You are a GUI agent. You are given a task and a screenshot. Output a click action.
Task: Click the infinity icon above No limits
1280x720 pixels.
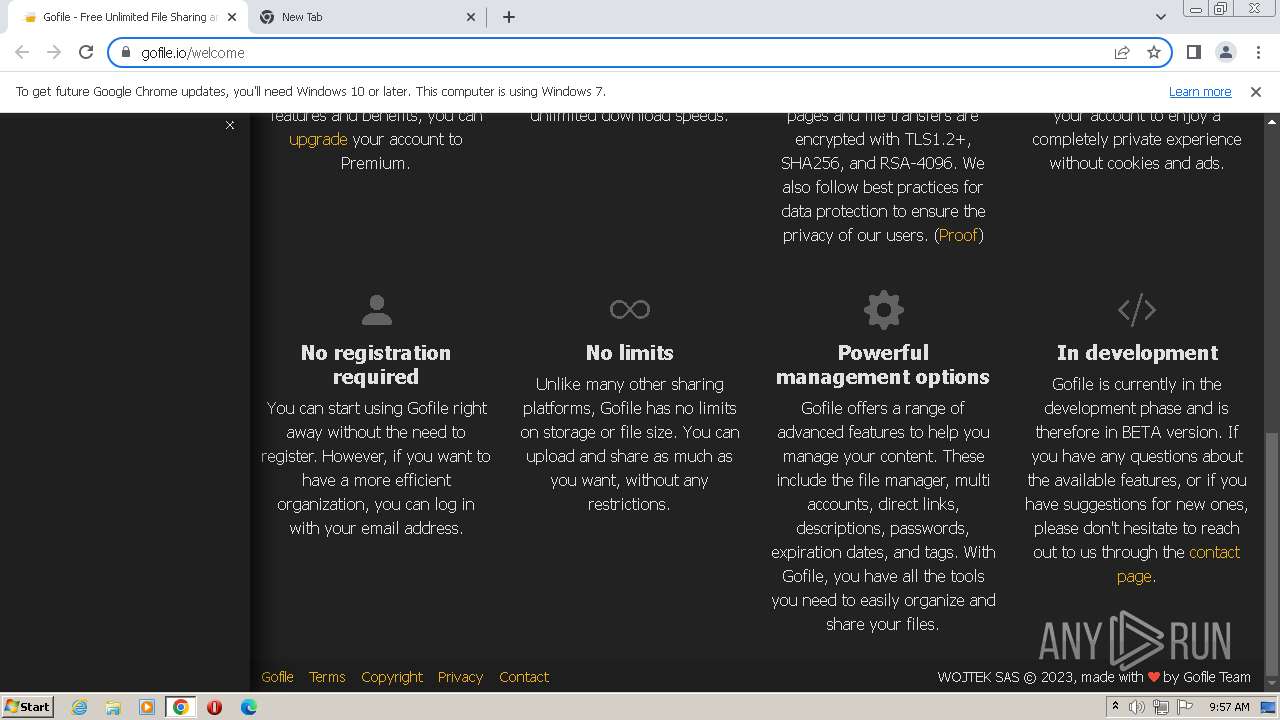pos(630,310)
